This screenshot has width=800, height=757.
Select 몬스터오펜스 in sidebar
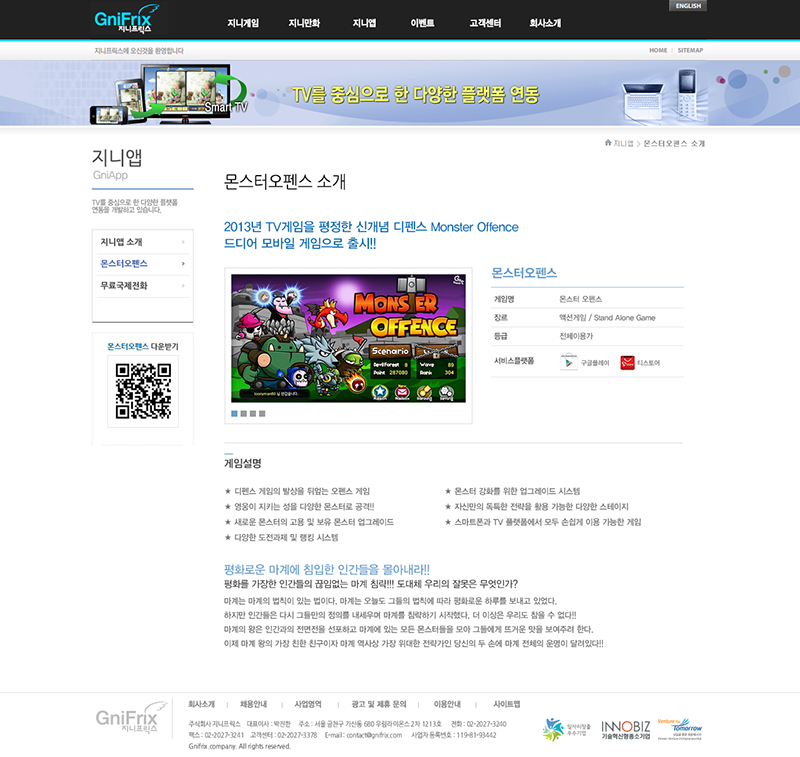124,263
